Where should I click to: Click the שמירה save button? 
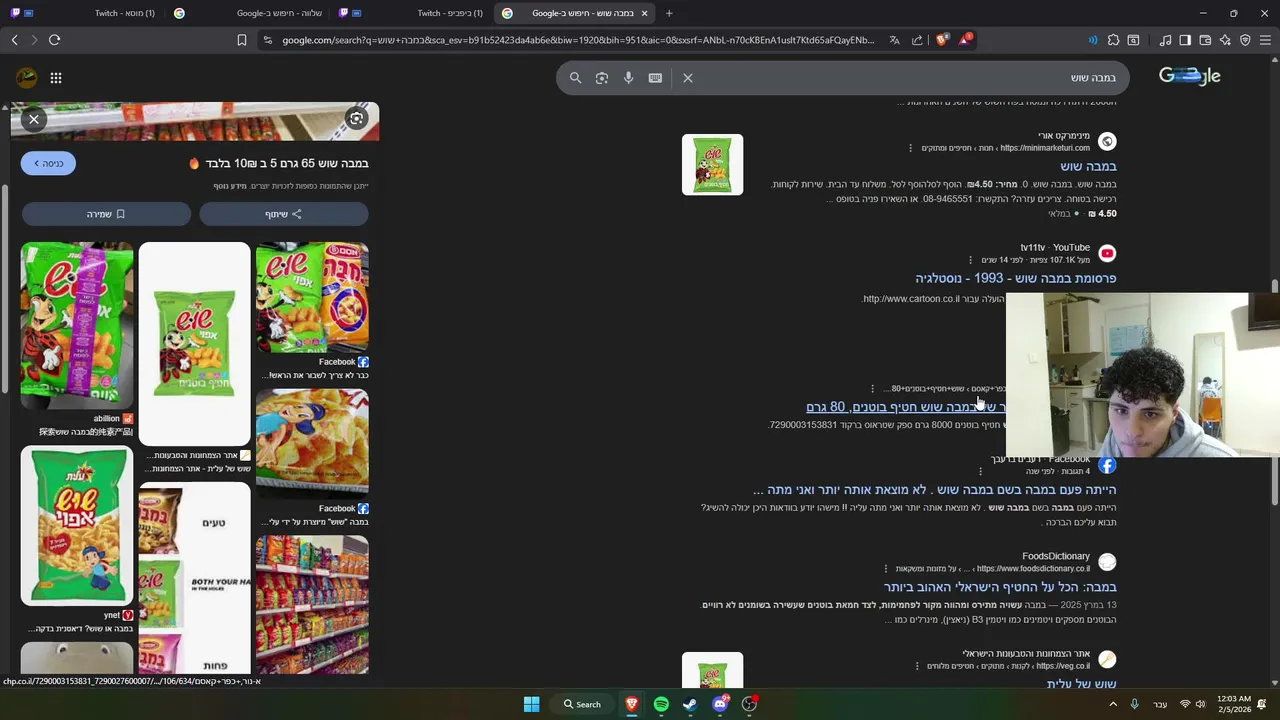click(x=106, y=214)
